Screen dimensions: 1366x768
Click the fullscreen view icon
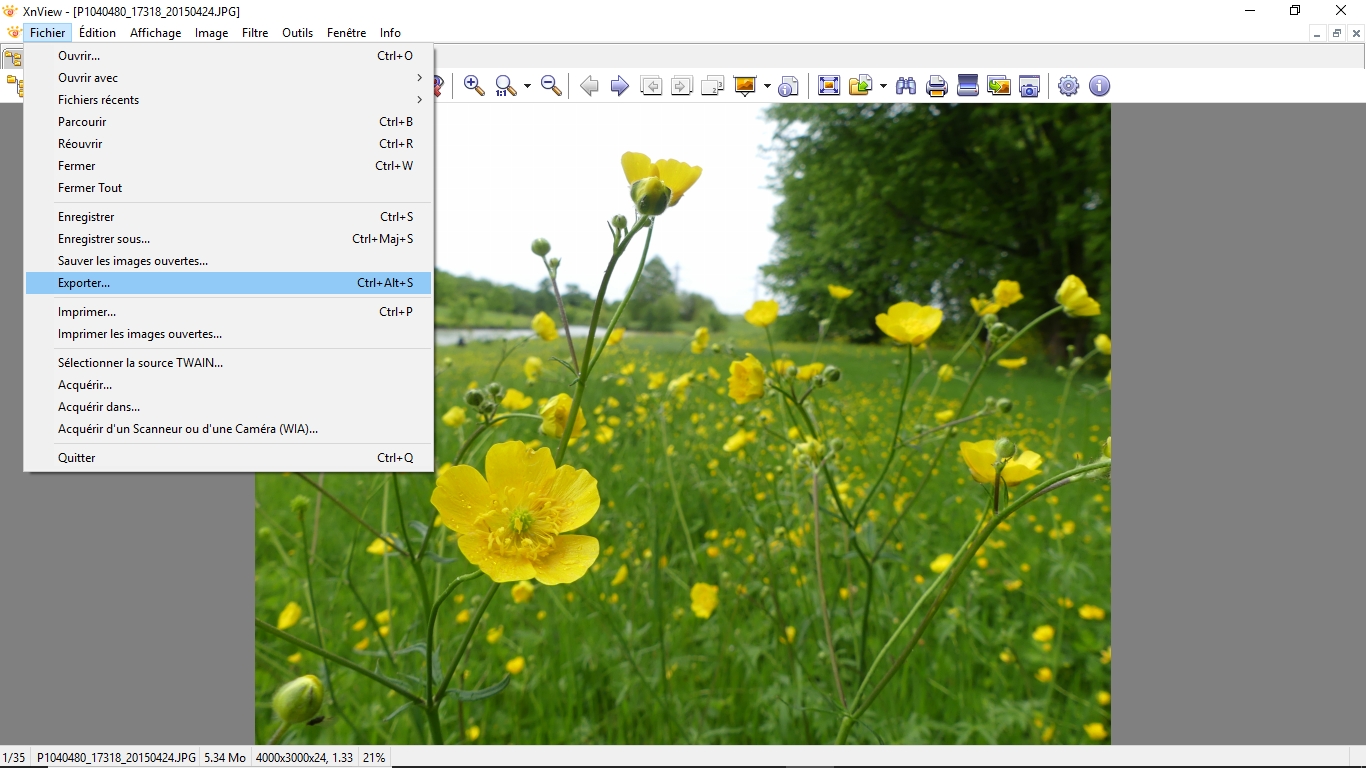pyautogui.click(x=829, y=86)
